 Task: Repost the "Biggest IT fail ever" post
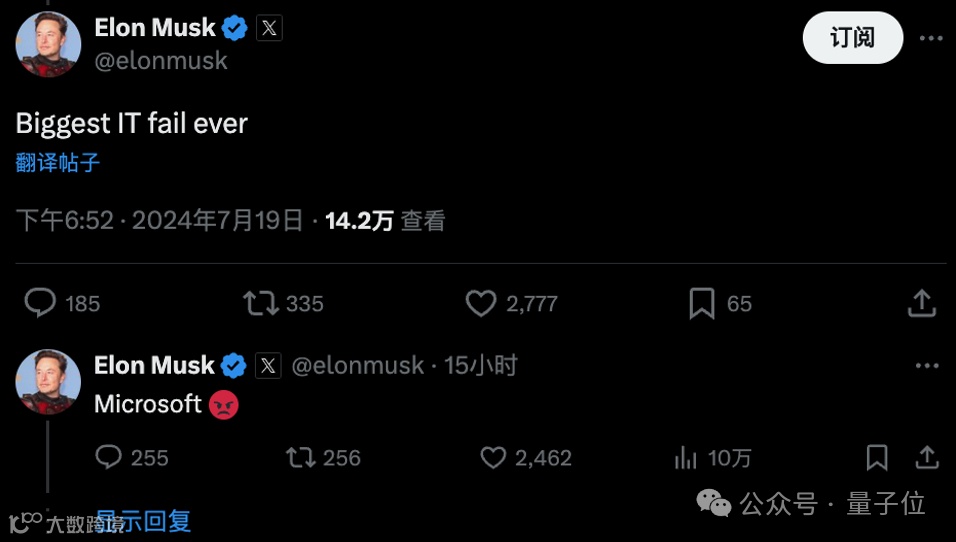tap(261, 303)
